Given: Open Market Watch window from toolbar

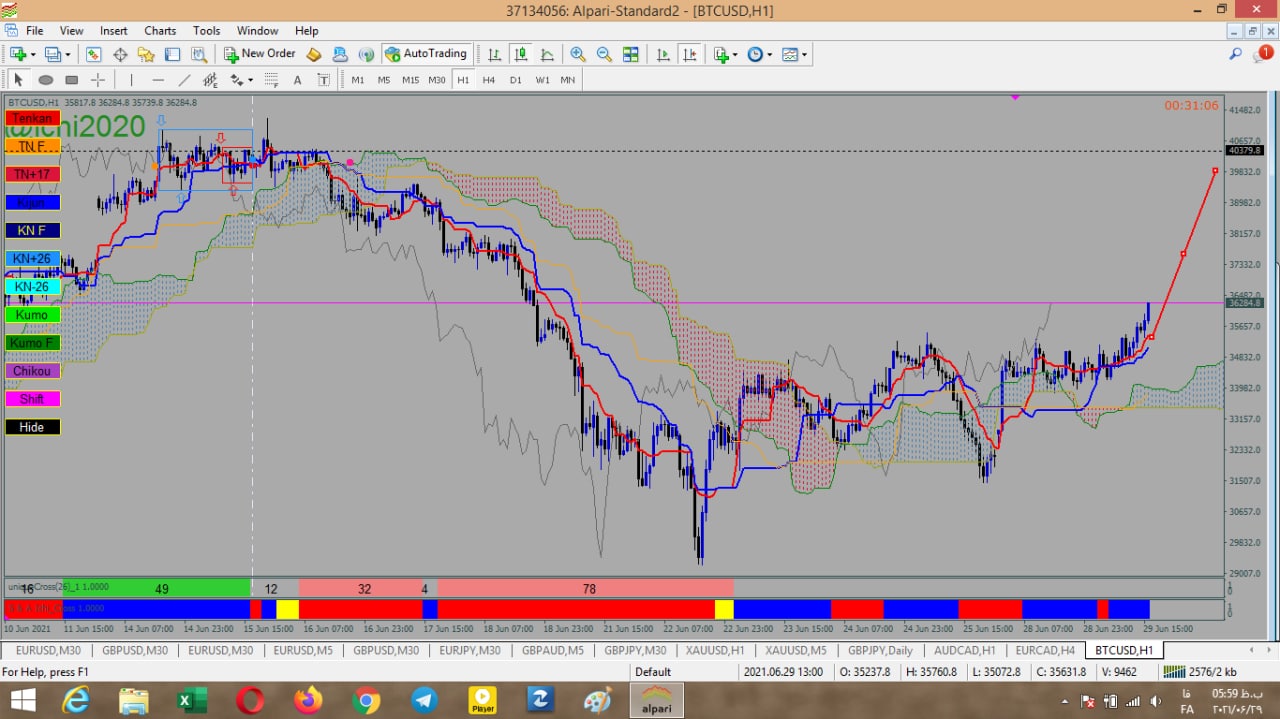Looking at the screenshot, I should pos(93,54).
